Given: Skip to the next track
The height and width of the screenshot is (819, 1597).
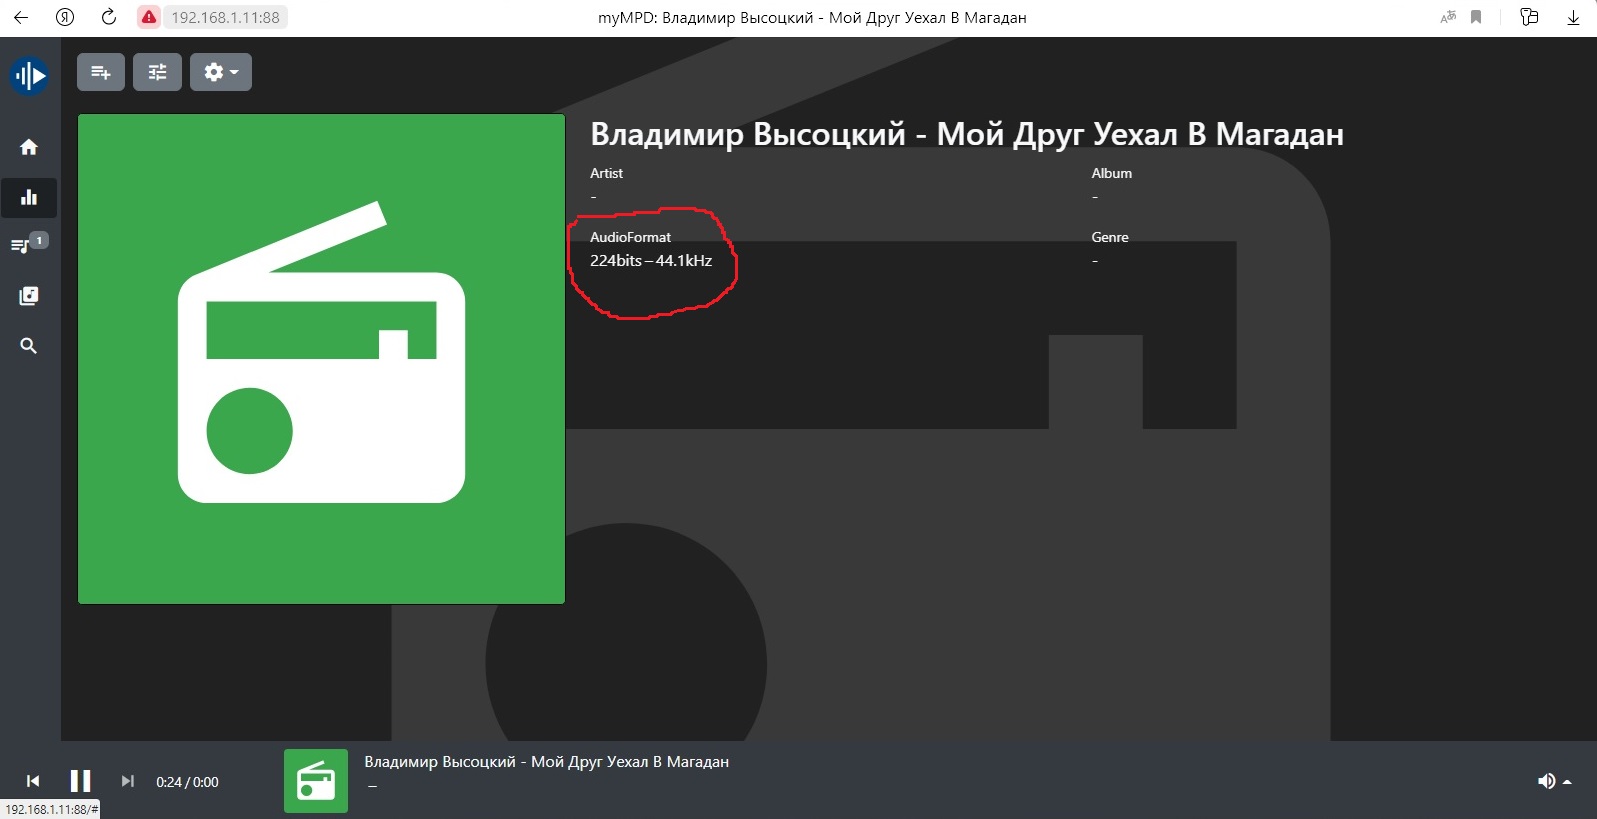Looking at the screenshot, I should point(127,781).
